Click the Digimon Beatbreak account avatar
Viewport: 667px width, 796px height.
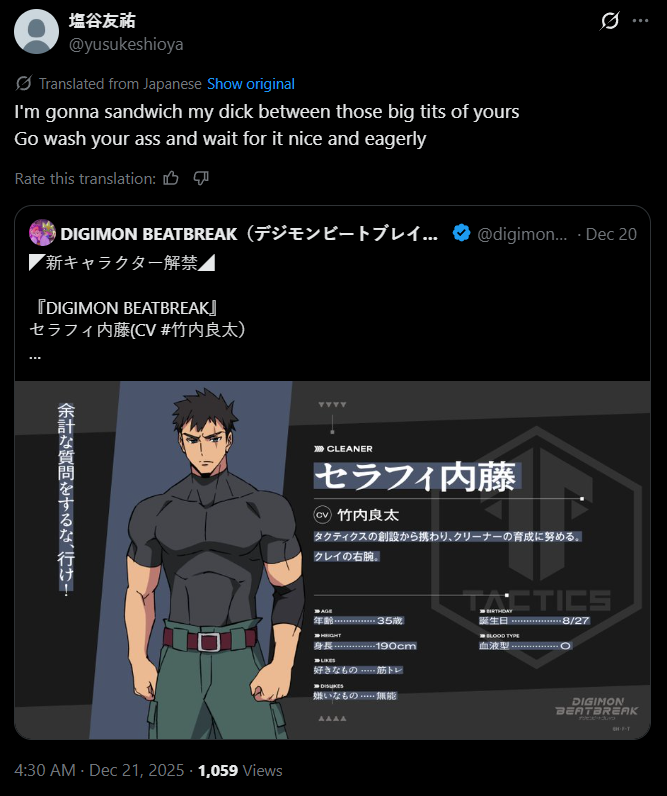[x=43, y=233]
